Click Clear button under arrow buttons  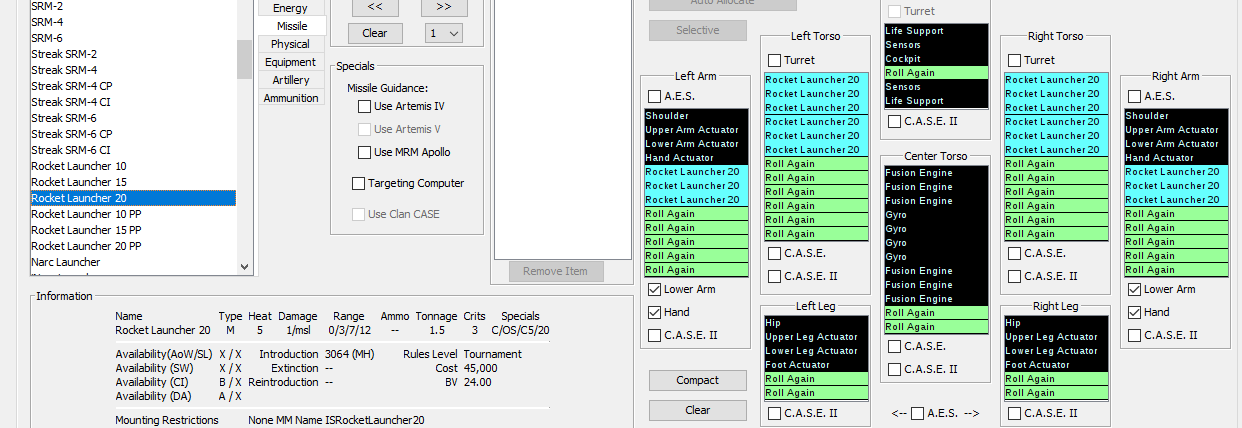click(375, 33)
